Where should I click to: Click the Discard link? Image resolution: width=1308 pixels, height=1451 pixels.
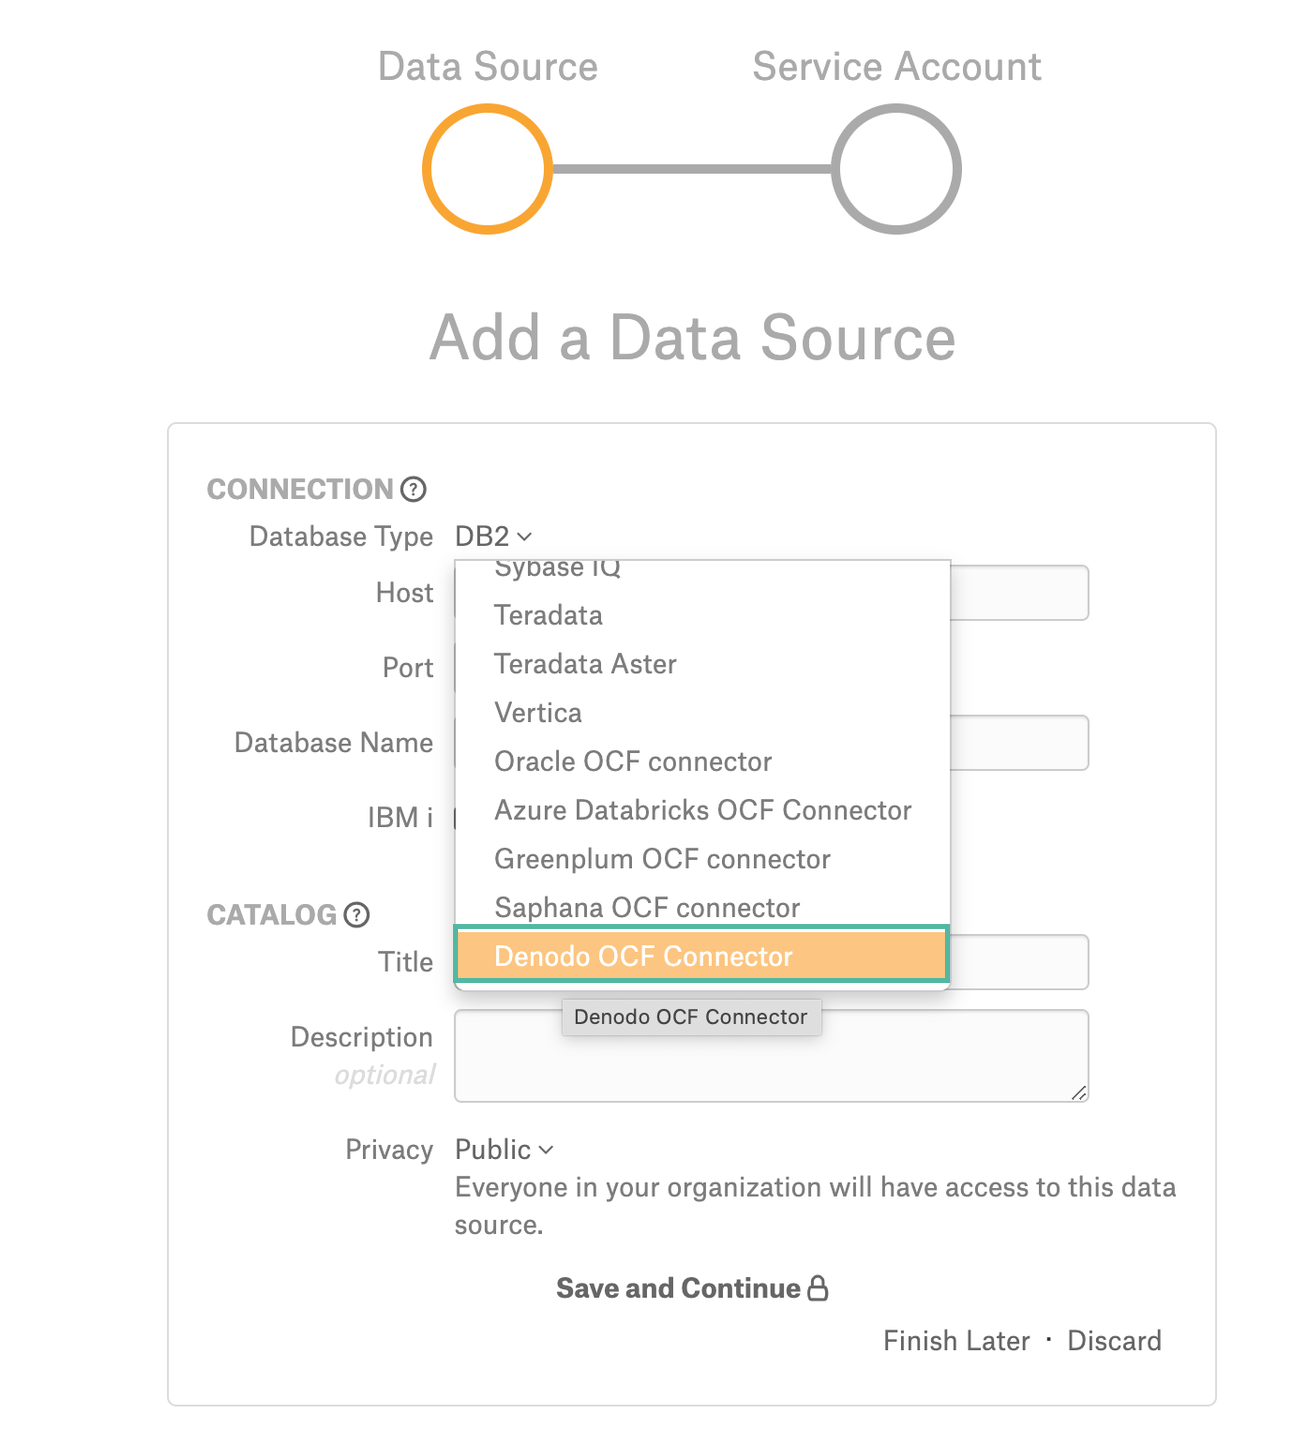[x=1114, y=1341]
